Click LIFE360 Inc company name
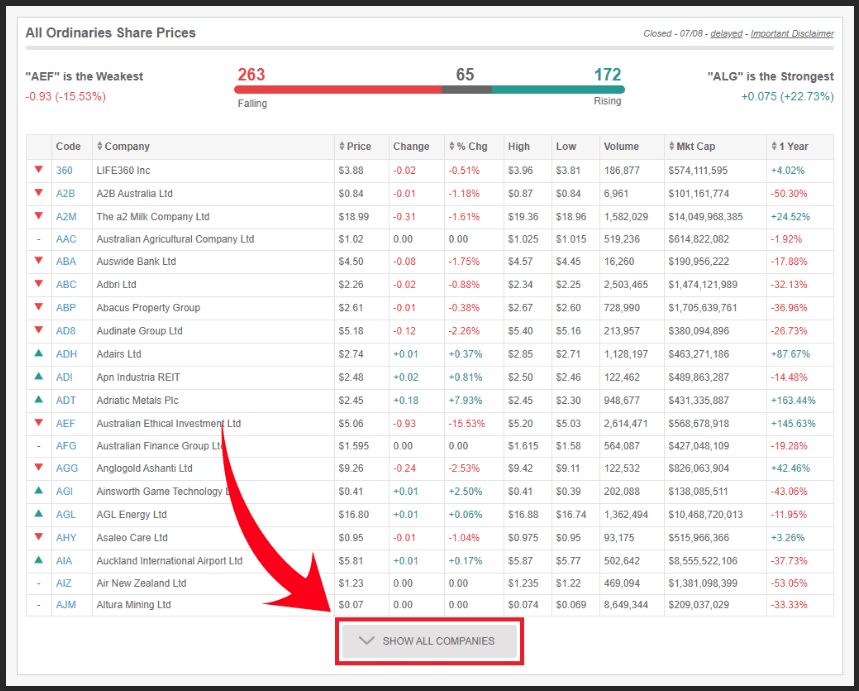Screen dimensions: 859x691 (123, 170)
